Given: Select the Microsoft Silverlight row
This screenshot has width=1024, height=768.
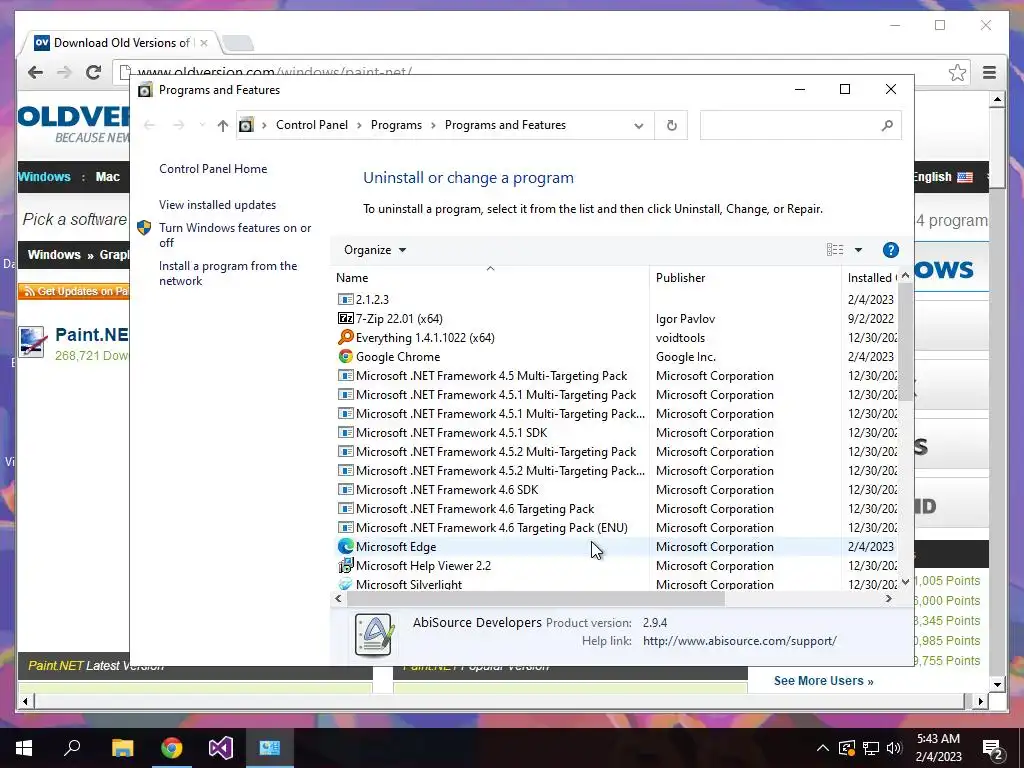Looking at the screenshot, I should point(617,584).
